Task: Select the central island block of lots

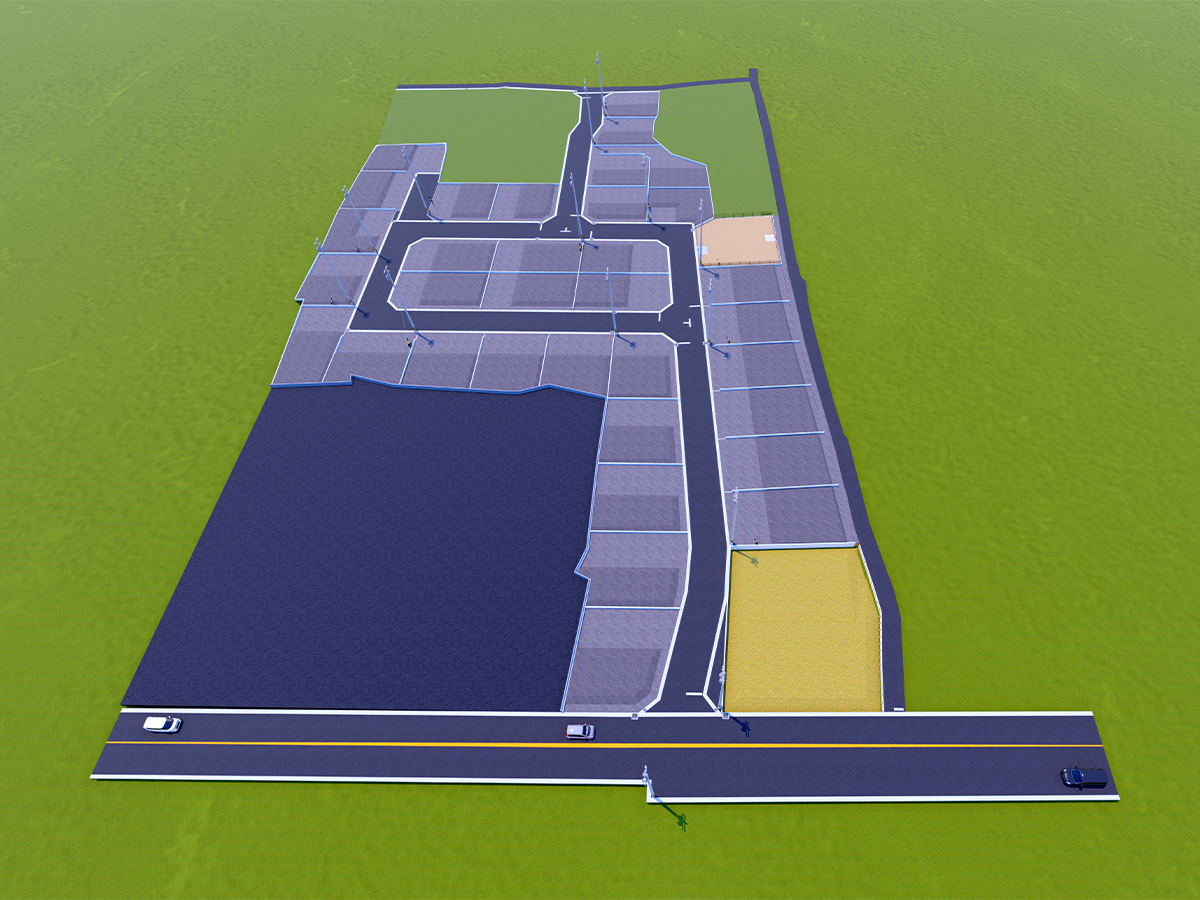Action: (532, 274)
